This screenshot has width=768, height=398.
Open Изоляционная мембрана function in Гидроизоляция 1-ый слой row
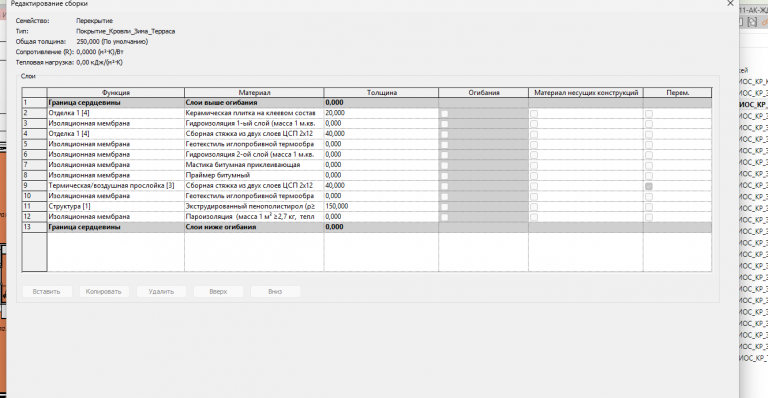116,123
